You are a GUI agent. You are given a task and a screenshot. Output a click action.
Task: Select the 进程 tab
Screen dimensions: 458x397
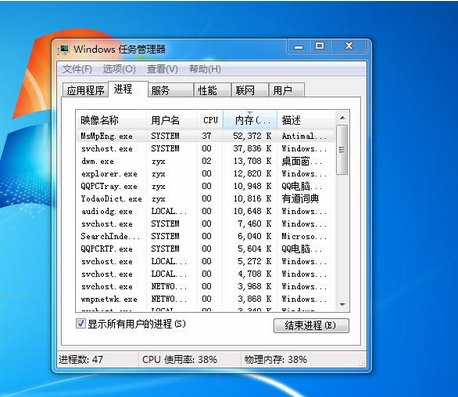[x=128, y=89]
